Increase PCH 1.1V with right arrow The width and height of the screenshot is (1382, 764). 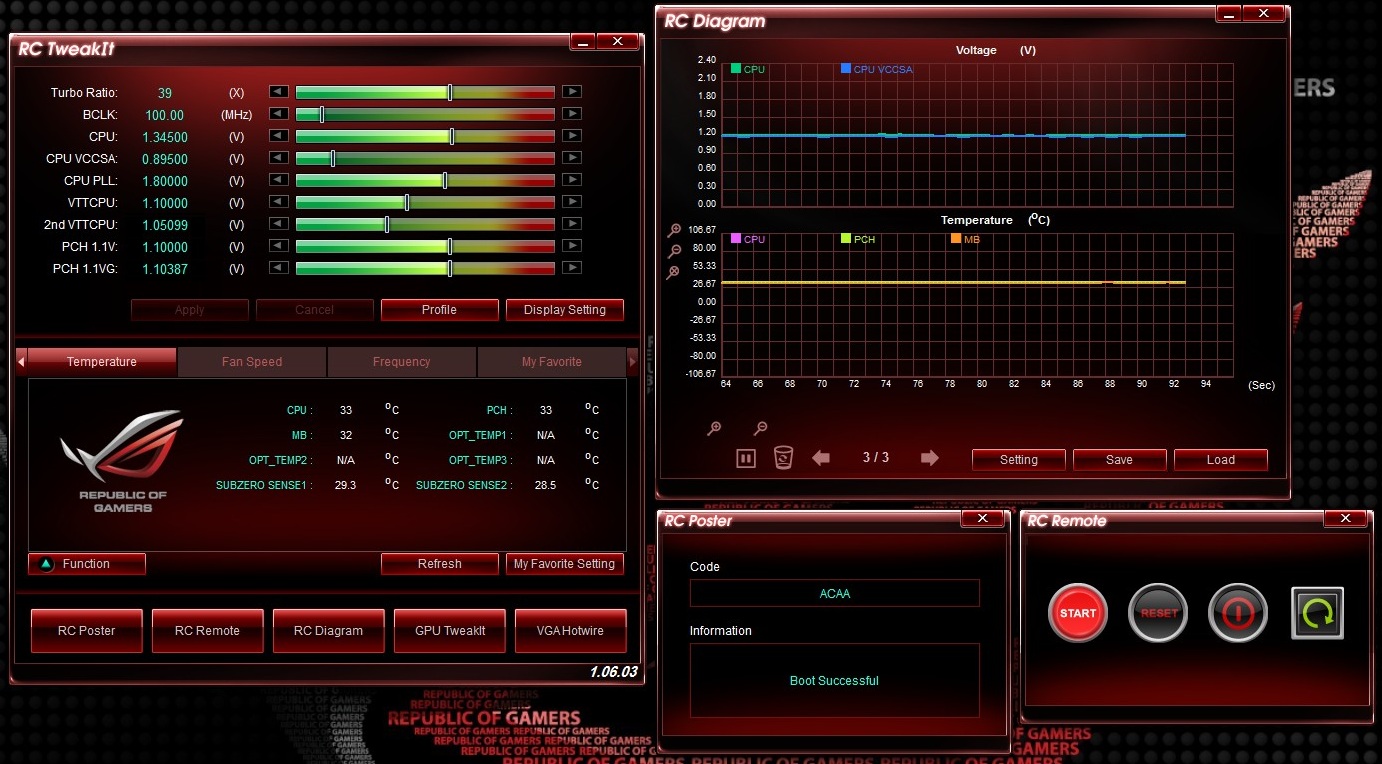click(571, 246)
